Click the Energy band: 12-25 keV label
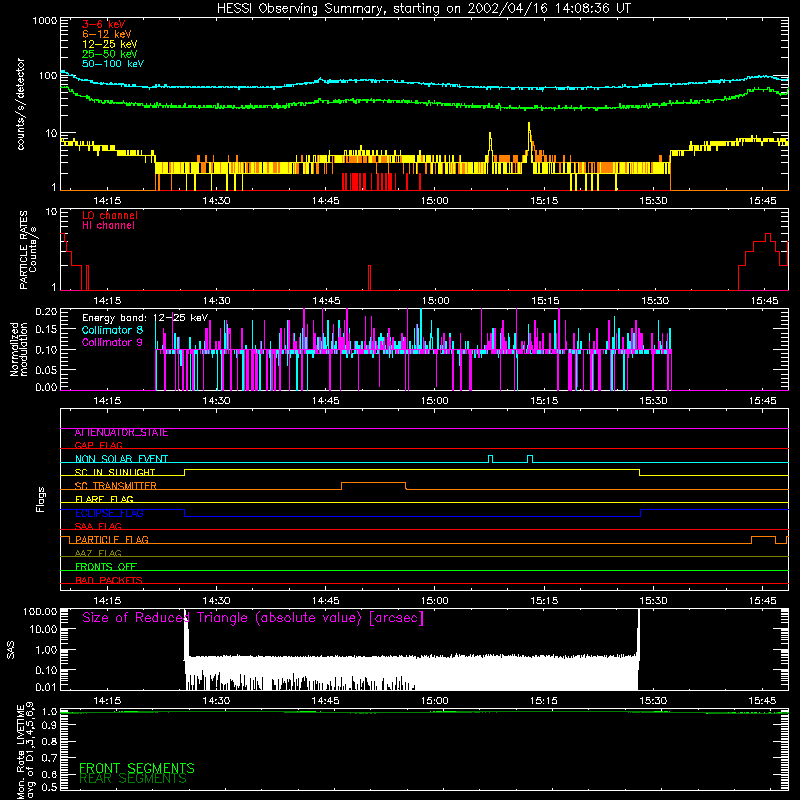Viewport: 800px width, 800px height. 145,318
